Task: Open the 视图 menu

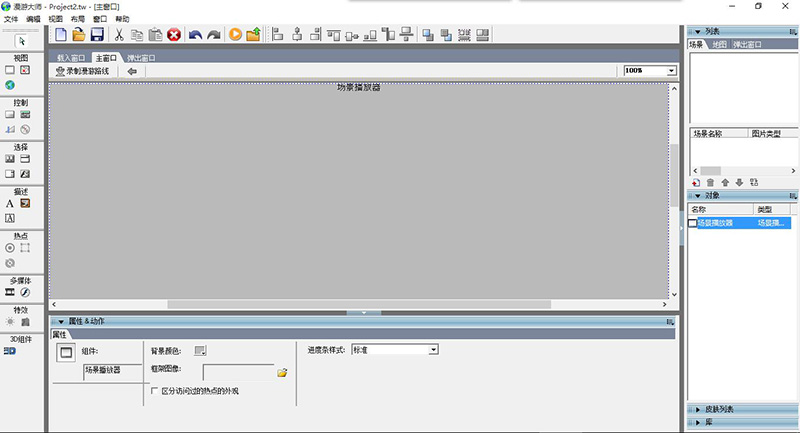Action: (56, 19)
